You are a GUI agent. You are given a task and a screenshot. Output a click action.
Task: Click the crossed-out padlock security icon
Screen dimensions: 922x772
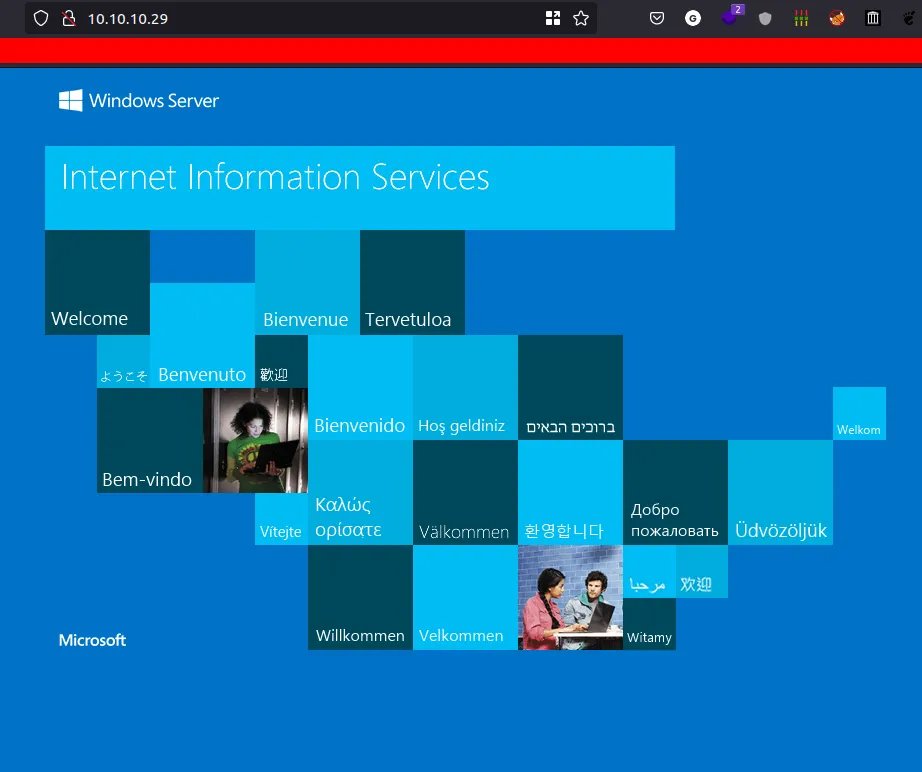coord(68,18)
